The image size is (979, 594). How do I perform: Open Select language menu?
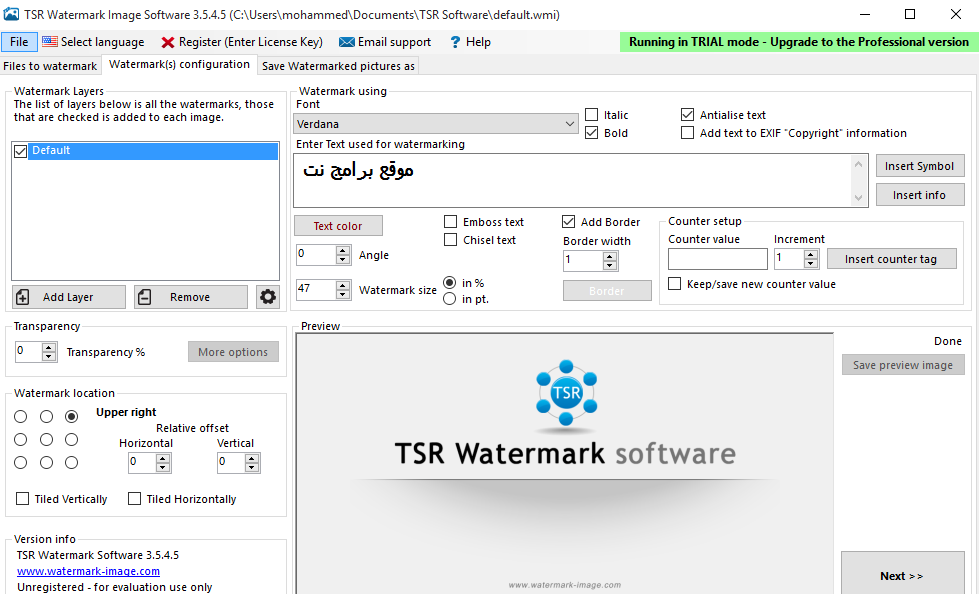93,42
